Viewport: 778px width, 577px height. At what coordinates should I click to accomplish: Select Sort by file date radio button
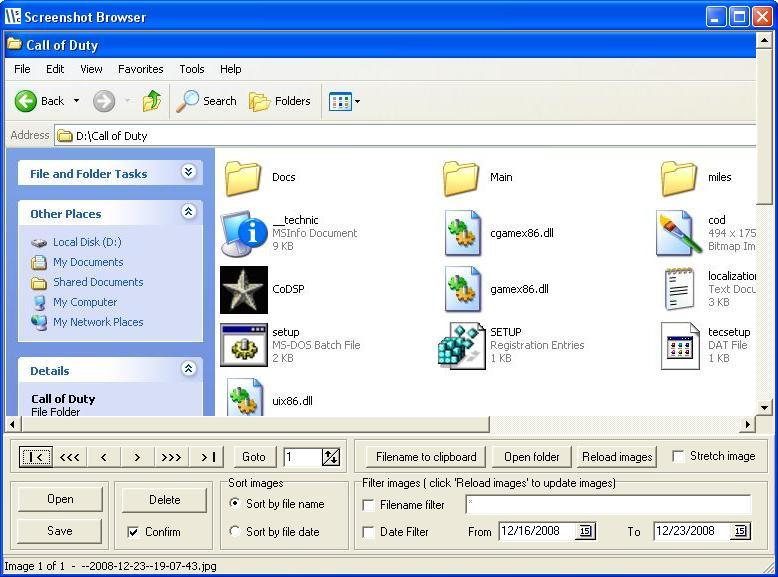coord(234,531)
